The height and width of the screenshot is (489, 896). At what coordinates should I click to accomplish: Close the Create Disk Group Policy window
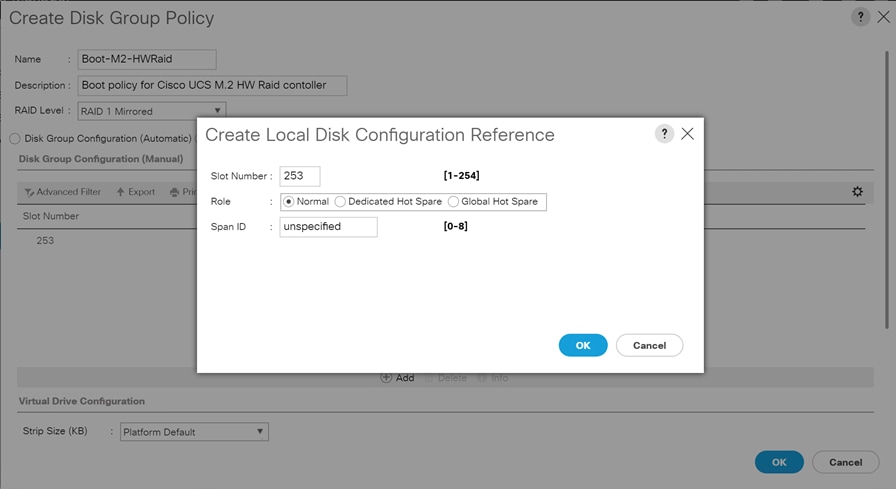click(x=883, y=17)
